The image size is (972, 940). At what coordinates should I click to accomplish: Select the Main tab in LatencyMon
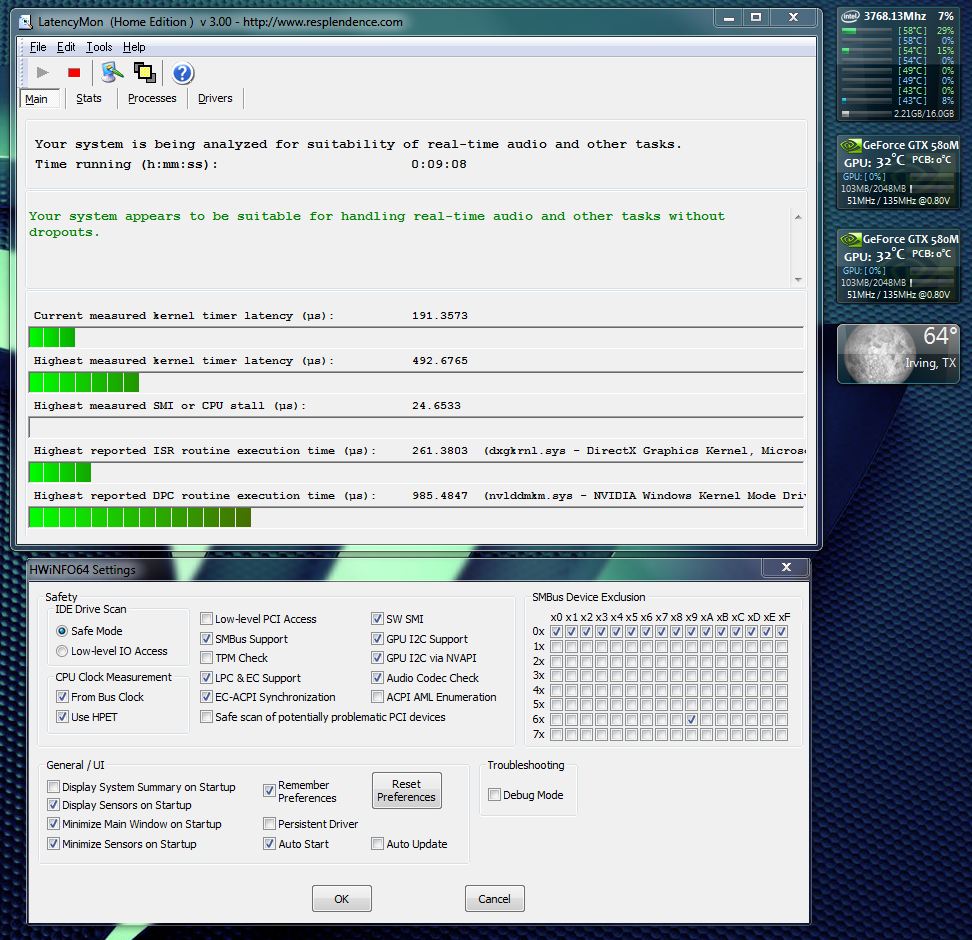37,99
